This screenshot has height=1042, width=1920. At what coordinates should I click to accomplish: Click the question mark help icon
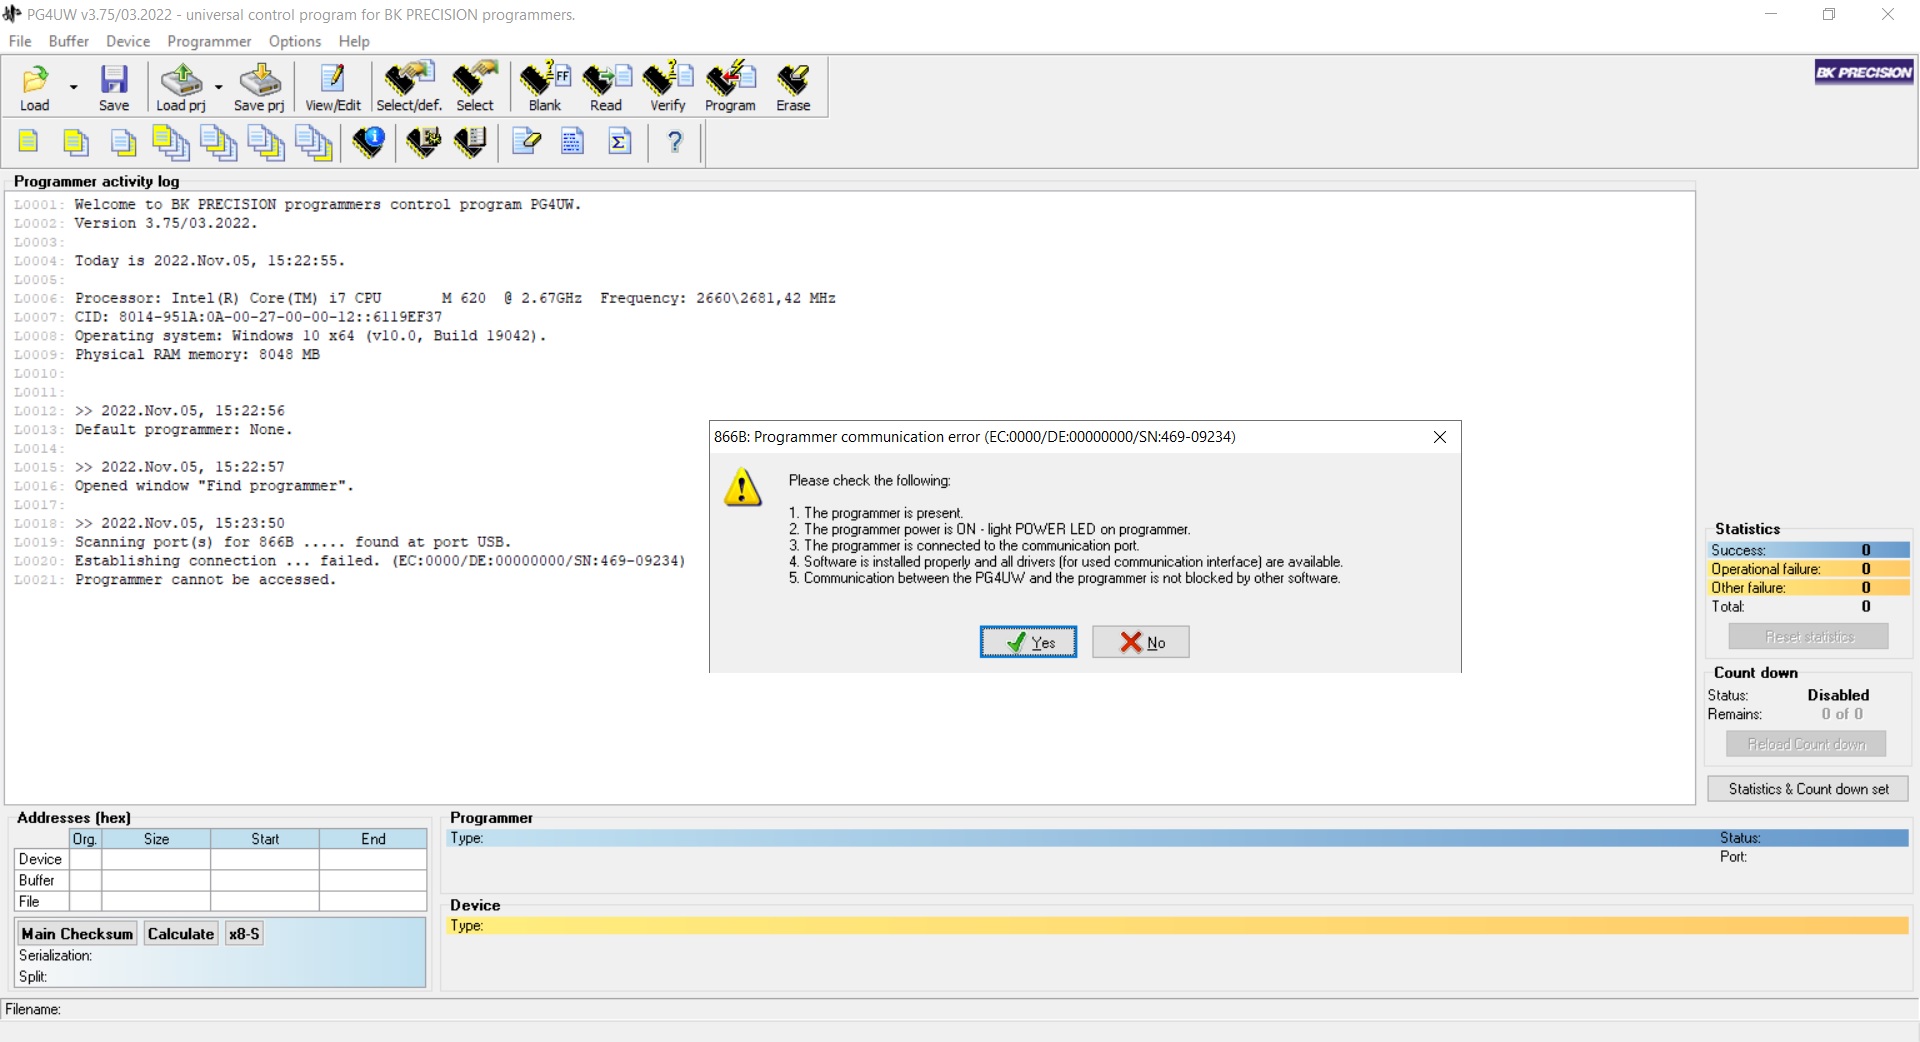675,142
